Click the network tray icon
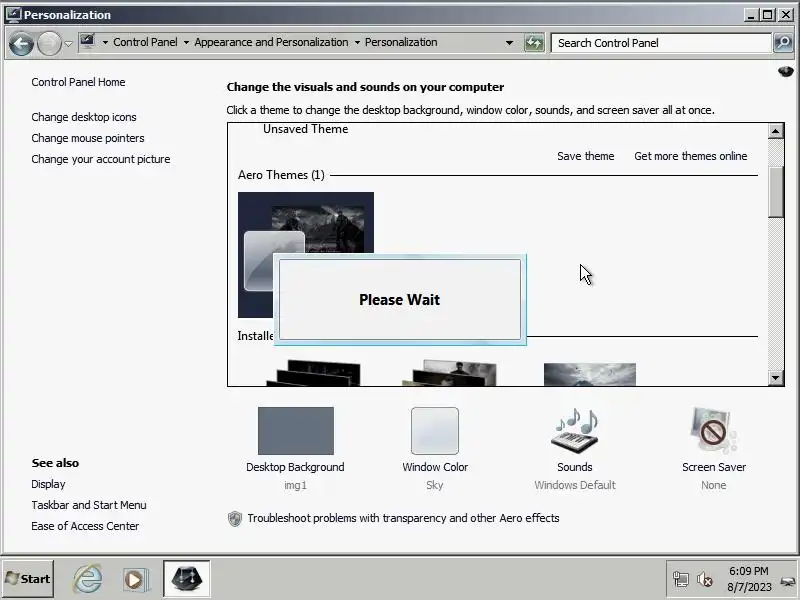 [x=681, y=580]
